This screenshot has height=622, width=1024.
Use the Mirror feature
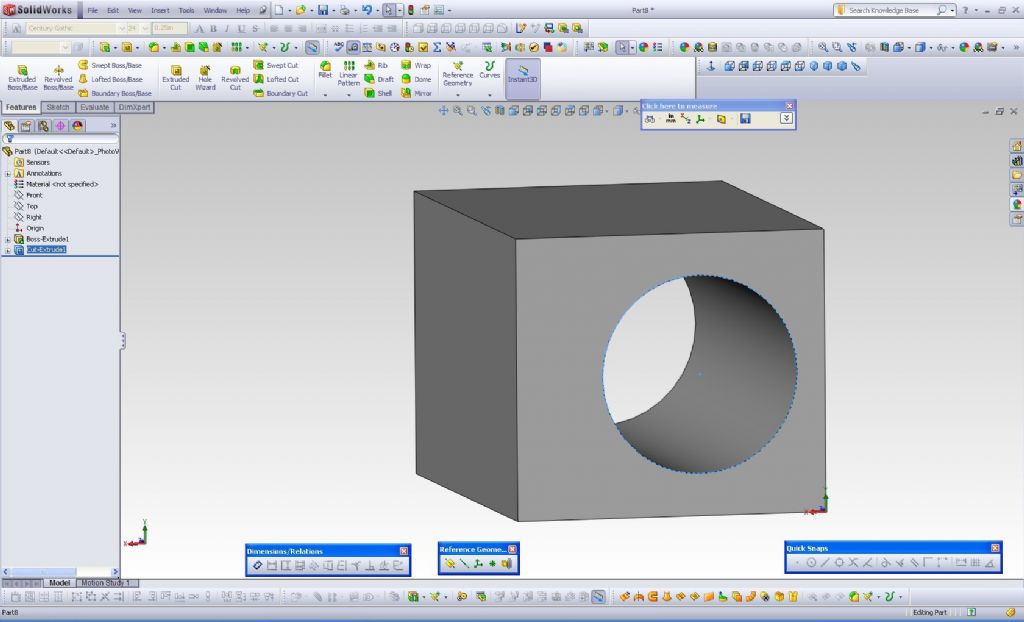coord(416,93)
